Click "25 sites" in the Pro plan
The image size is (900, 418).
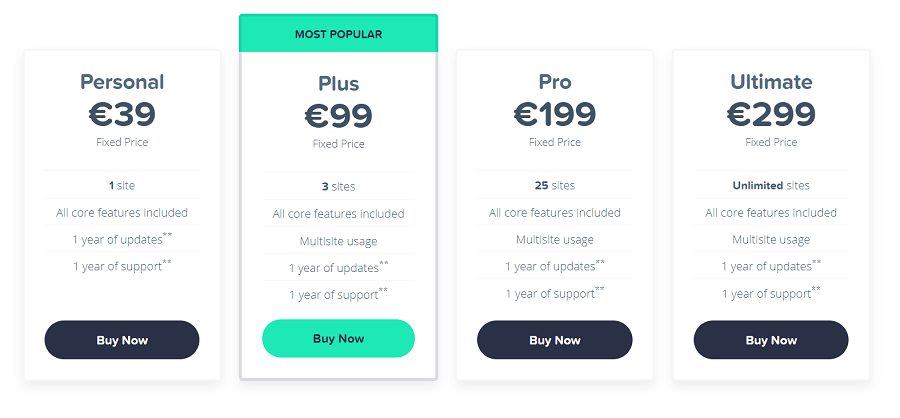click(554, 185)
